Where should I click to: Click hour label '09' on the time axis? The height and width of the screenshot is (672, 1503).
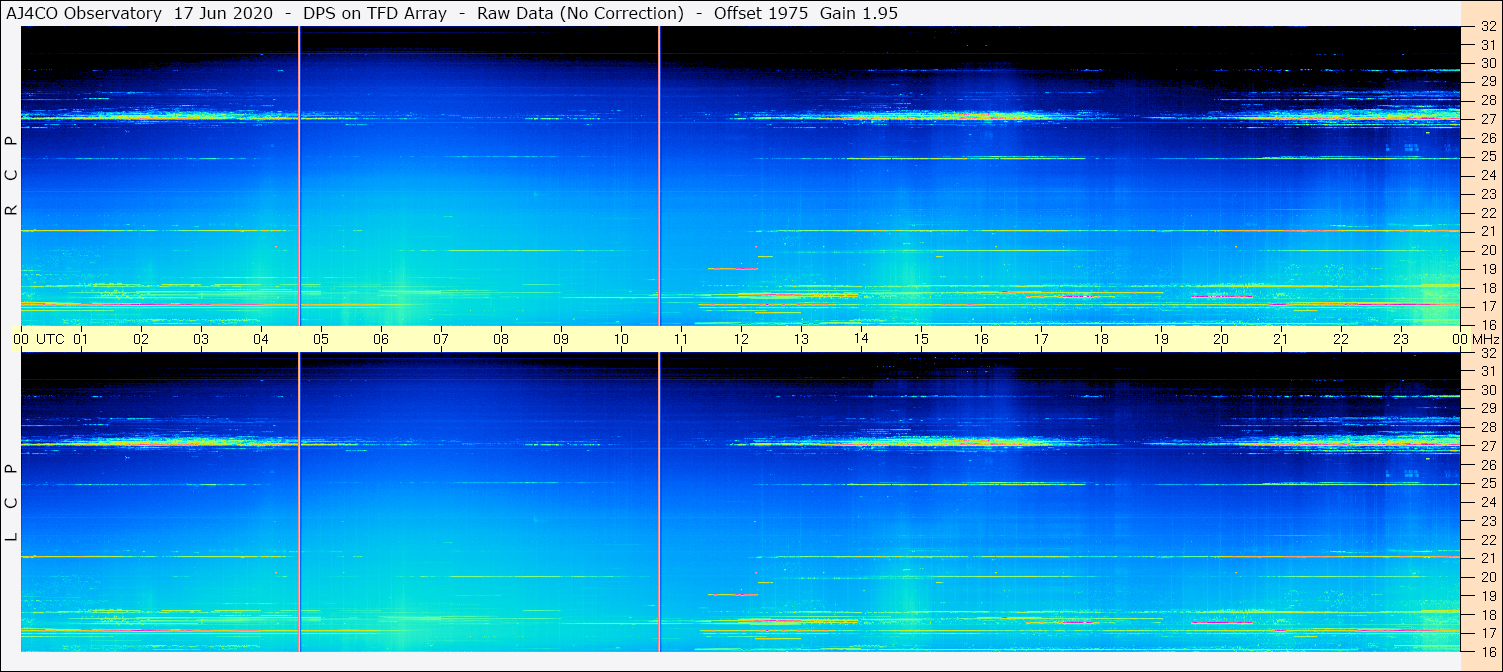point(561,339)
